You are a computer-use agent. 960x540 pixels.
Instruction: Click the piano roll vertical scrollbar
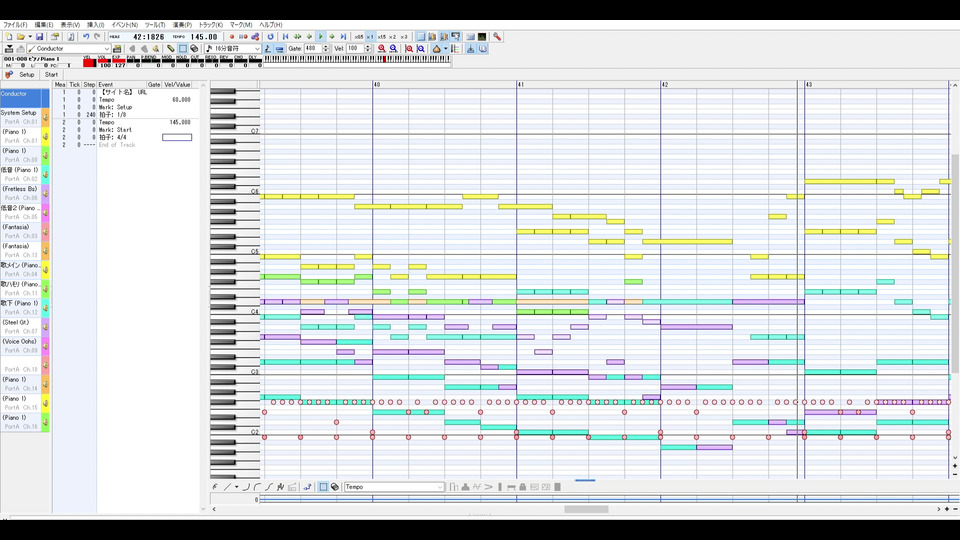955,263
